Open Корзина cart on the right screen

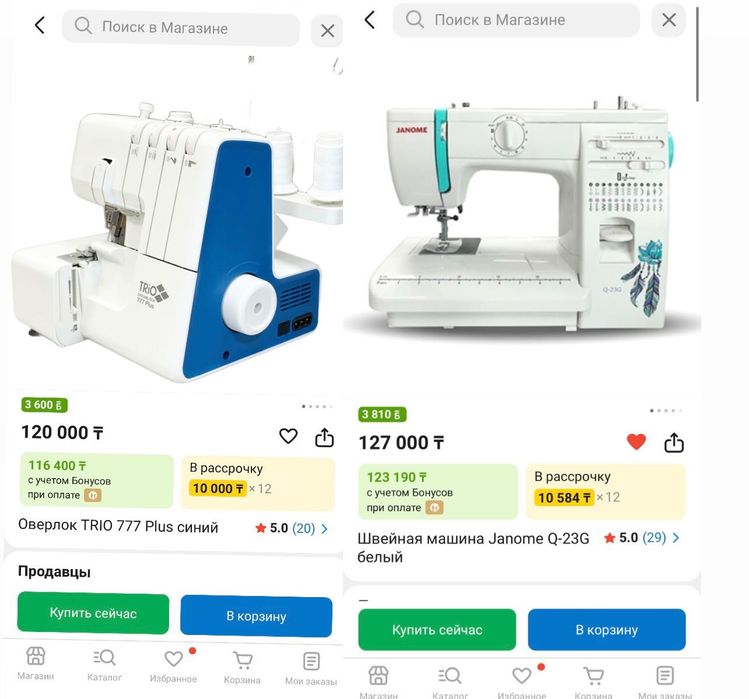(x=593, y=682)
